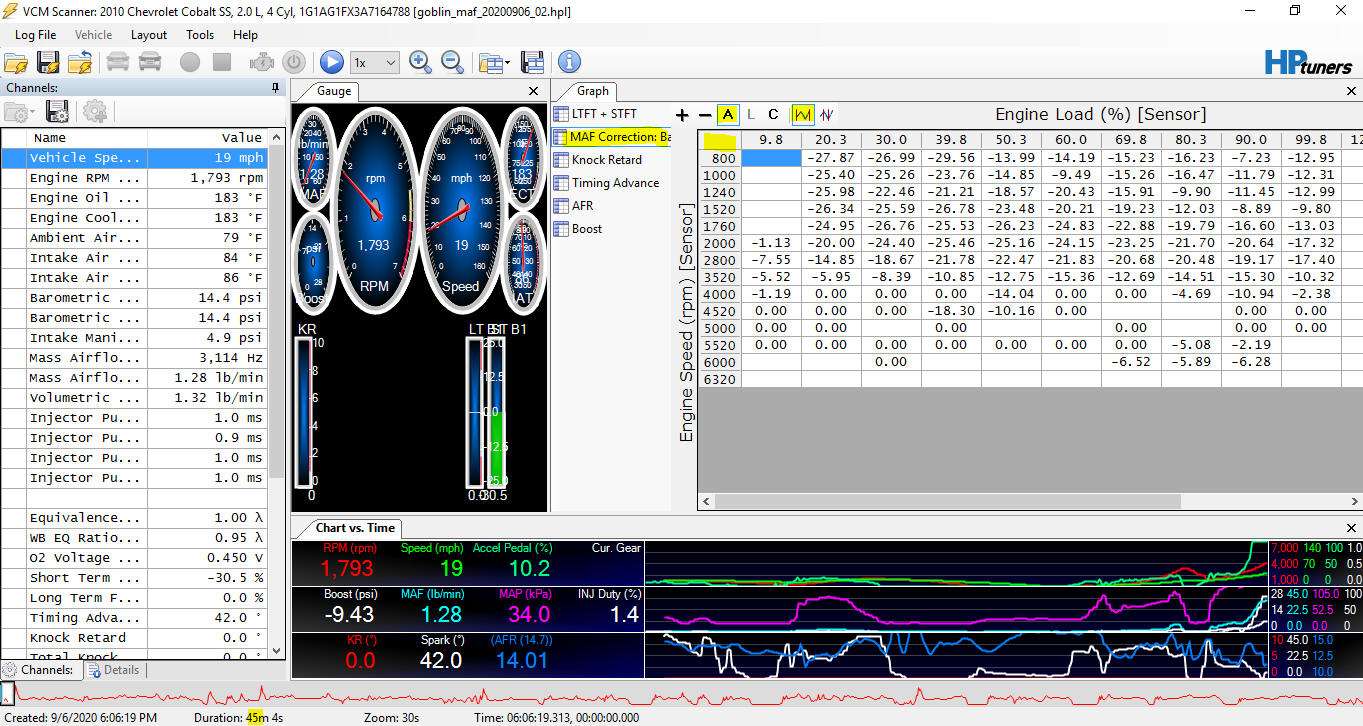Start log playback with blue play button
The height and width of the screenshot is (726, 1363).
click(x=332, y=62)
